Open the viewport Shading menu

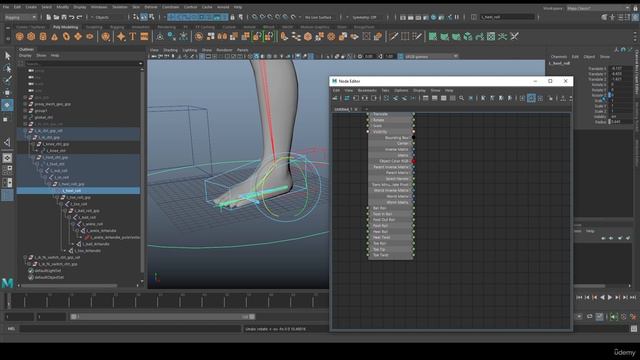170,50
